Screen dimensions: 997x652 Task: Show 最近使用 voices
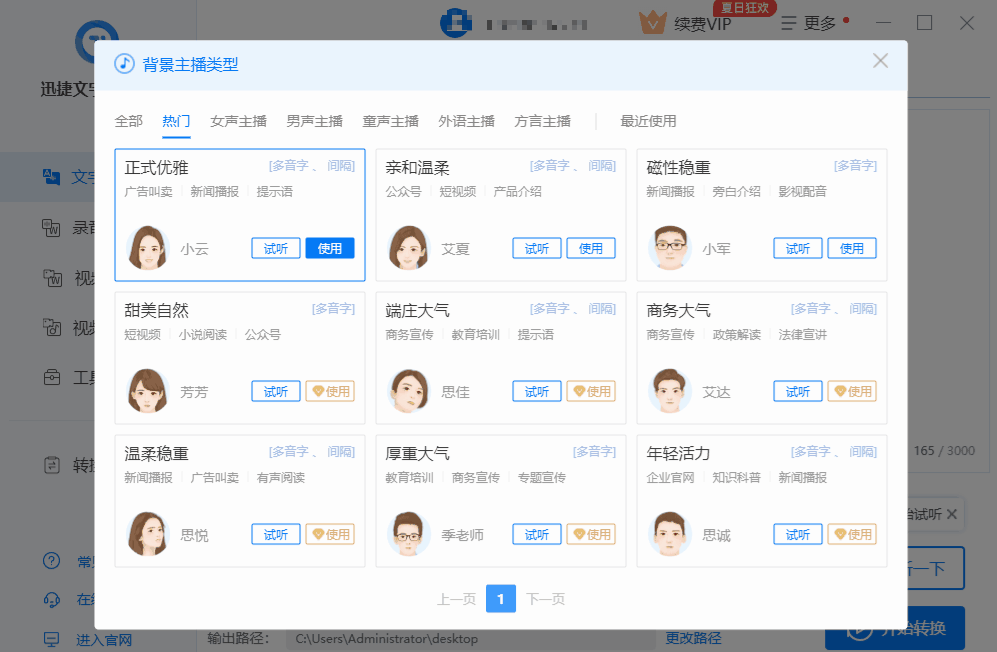pos(648,121)
